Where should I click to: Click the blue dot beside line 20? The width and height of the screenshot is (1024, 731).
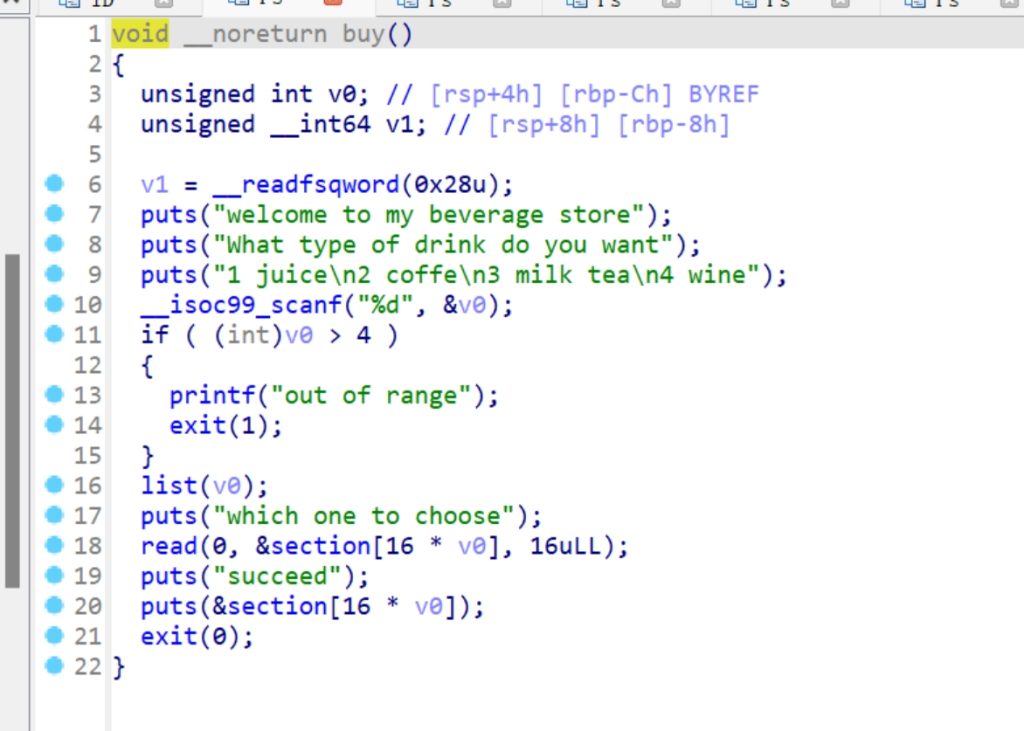[x=54, y=605]
